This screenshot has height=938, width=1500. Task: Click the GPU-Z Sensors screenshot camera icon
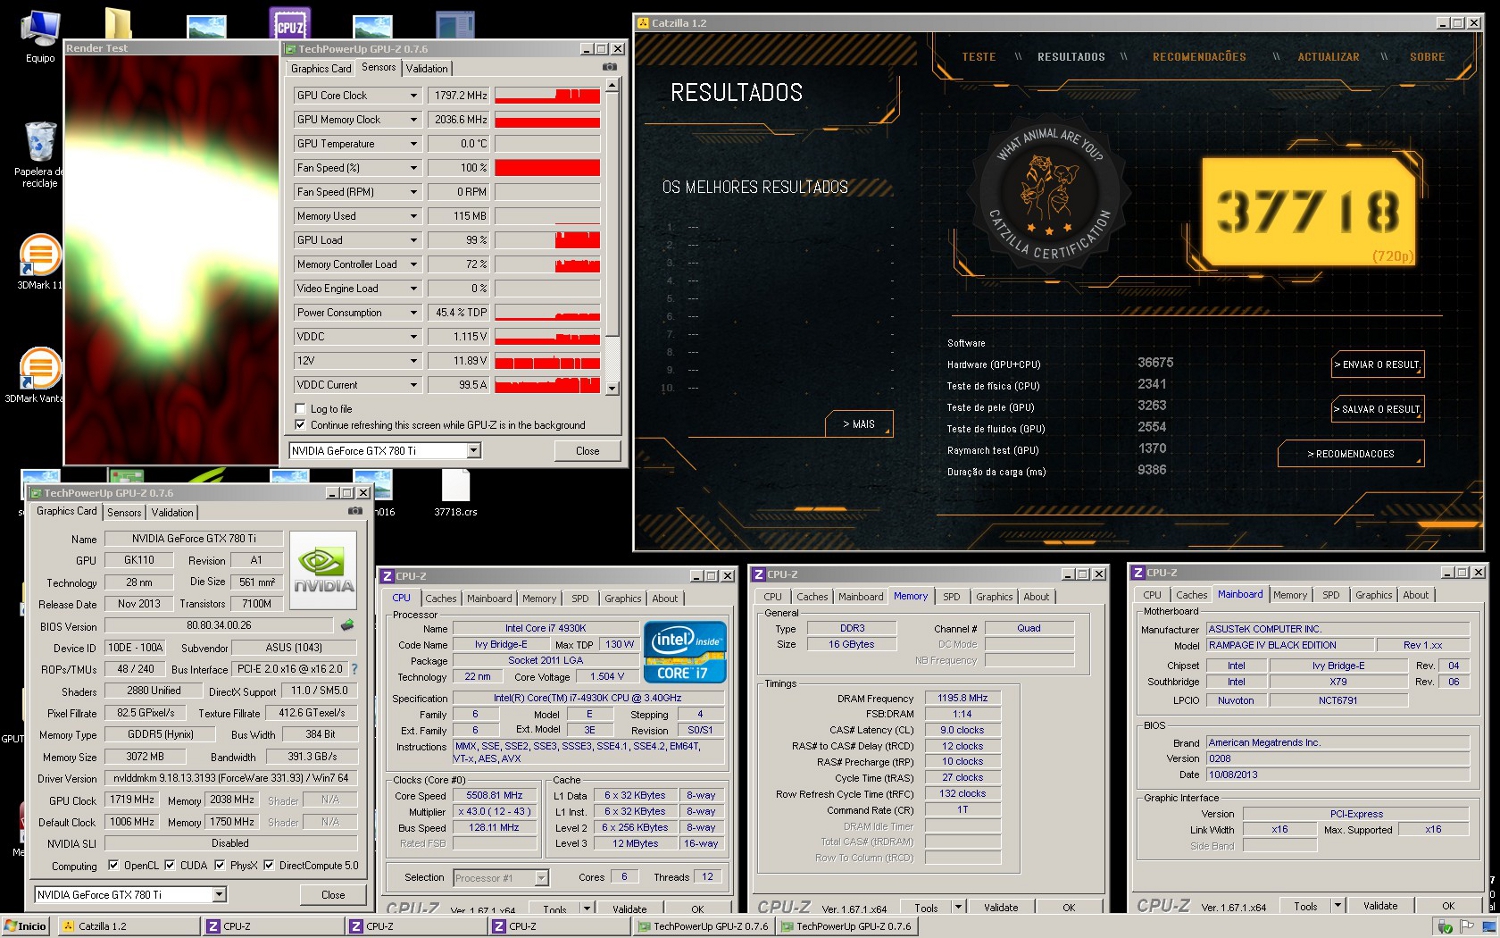(x=609, y=67)
